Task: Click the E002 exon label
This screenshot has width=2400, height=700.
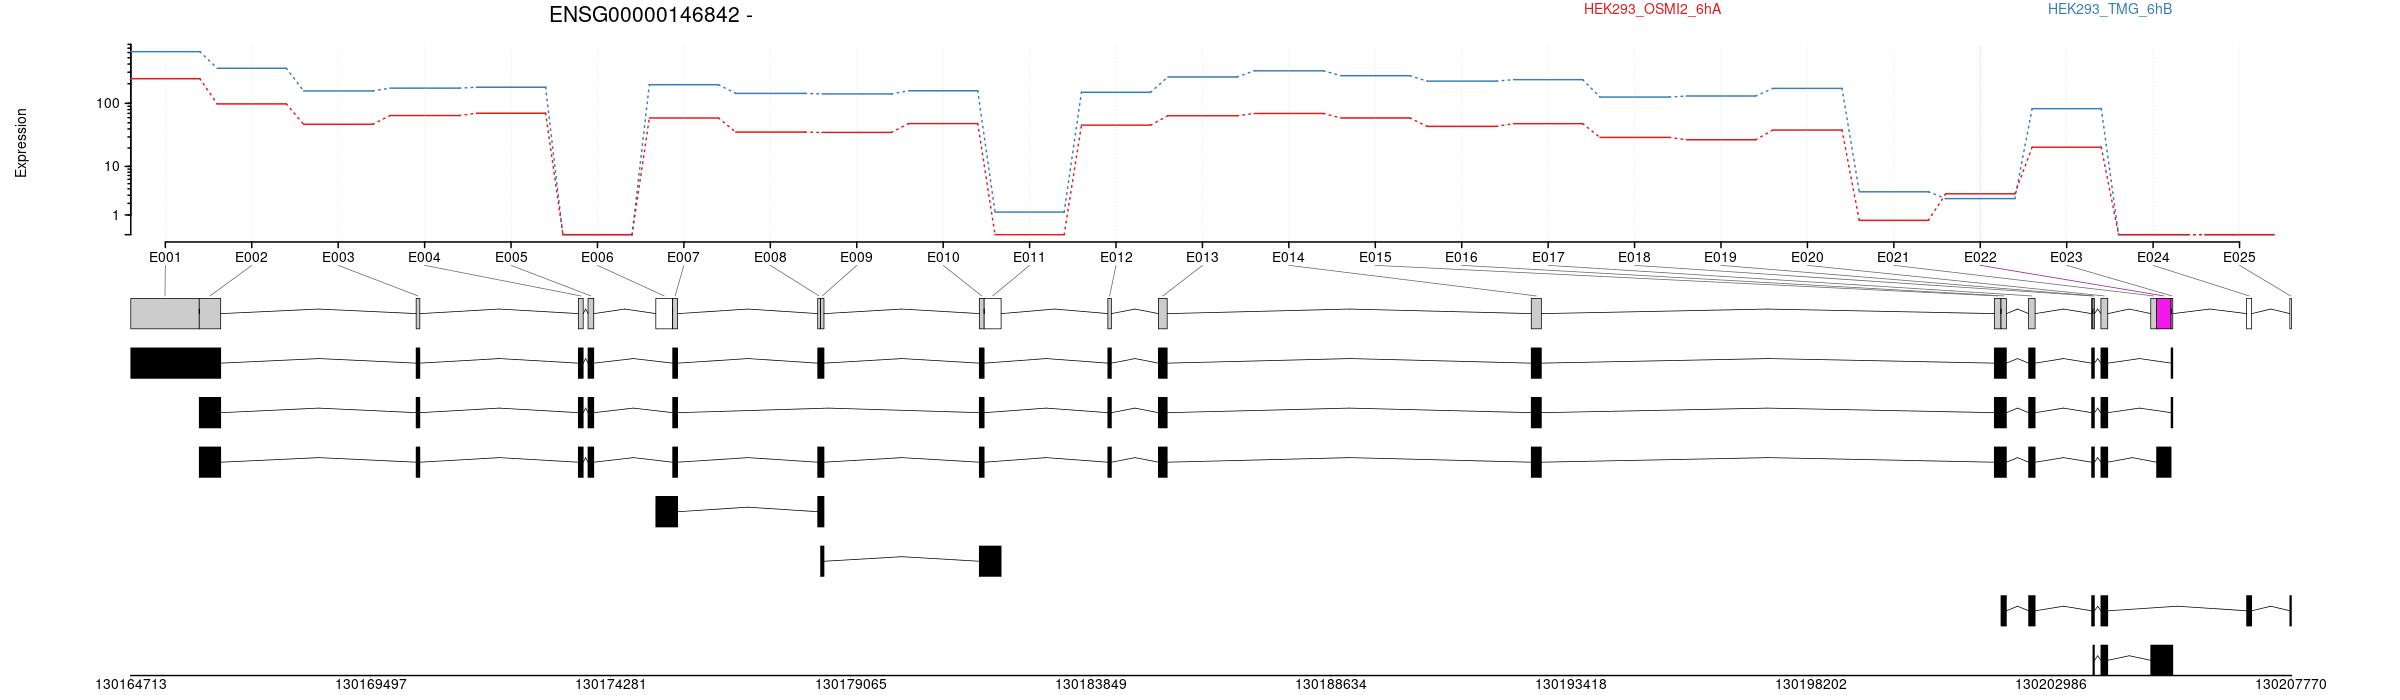Action: point(251,257)
